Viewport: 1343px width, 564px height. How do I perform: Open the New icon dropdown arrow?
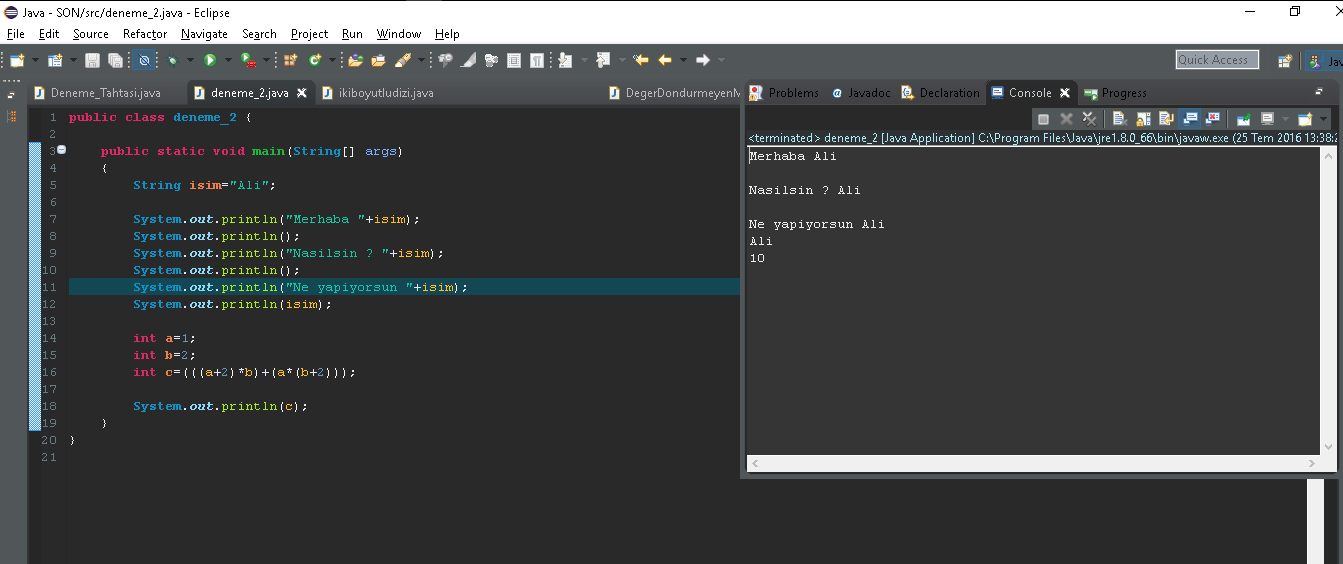point(36,60)
